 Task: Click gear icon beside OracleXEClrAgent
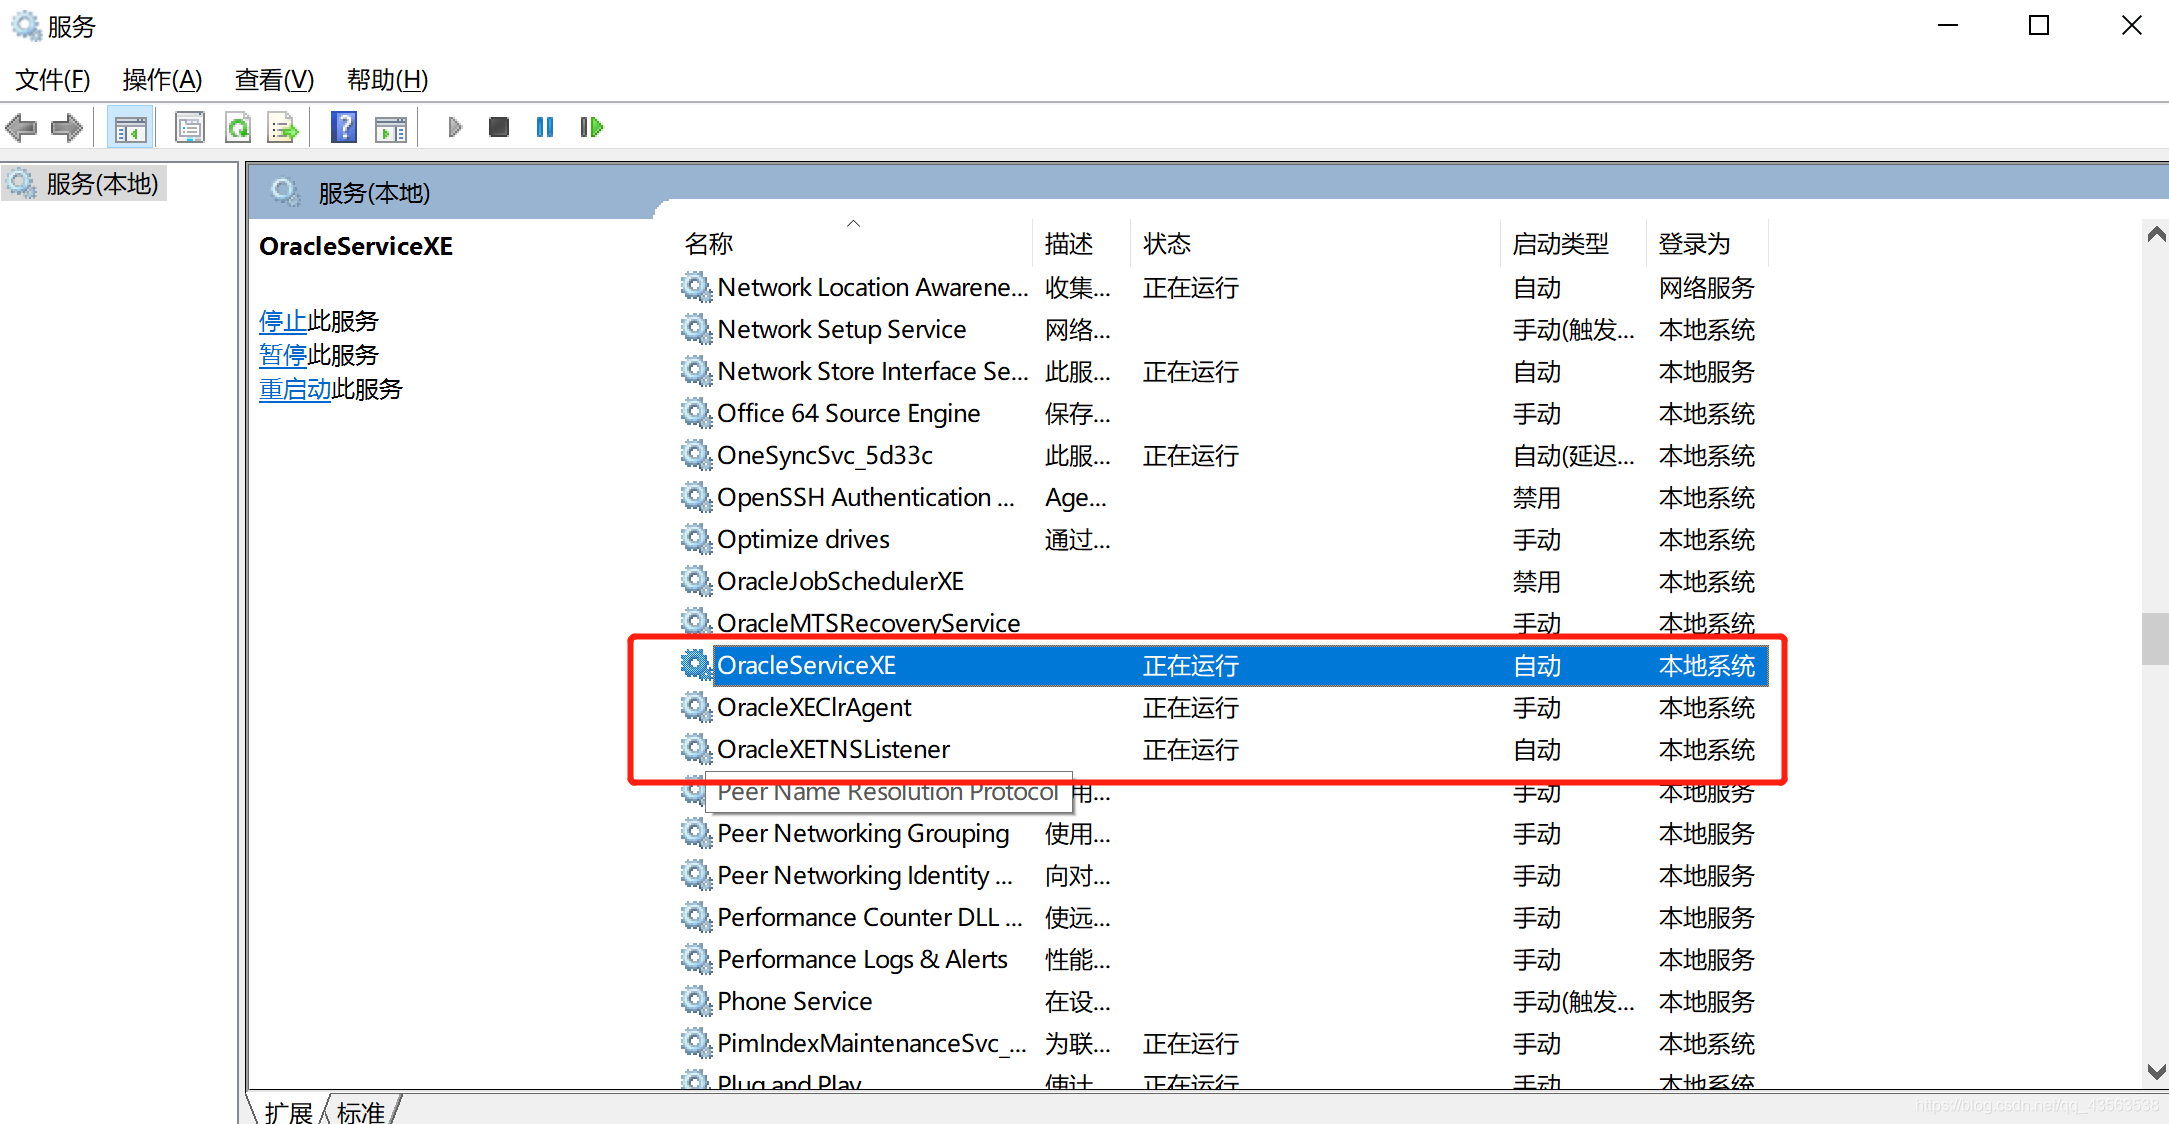[x=696, y=706]
